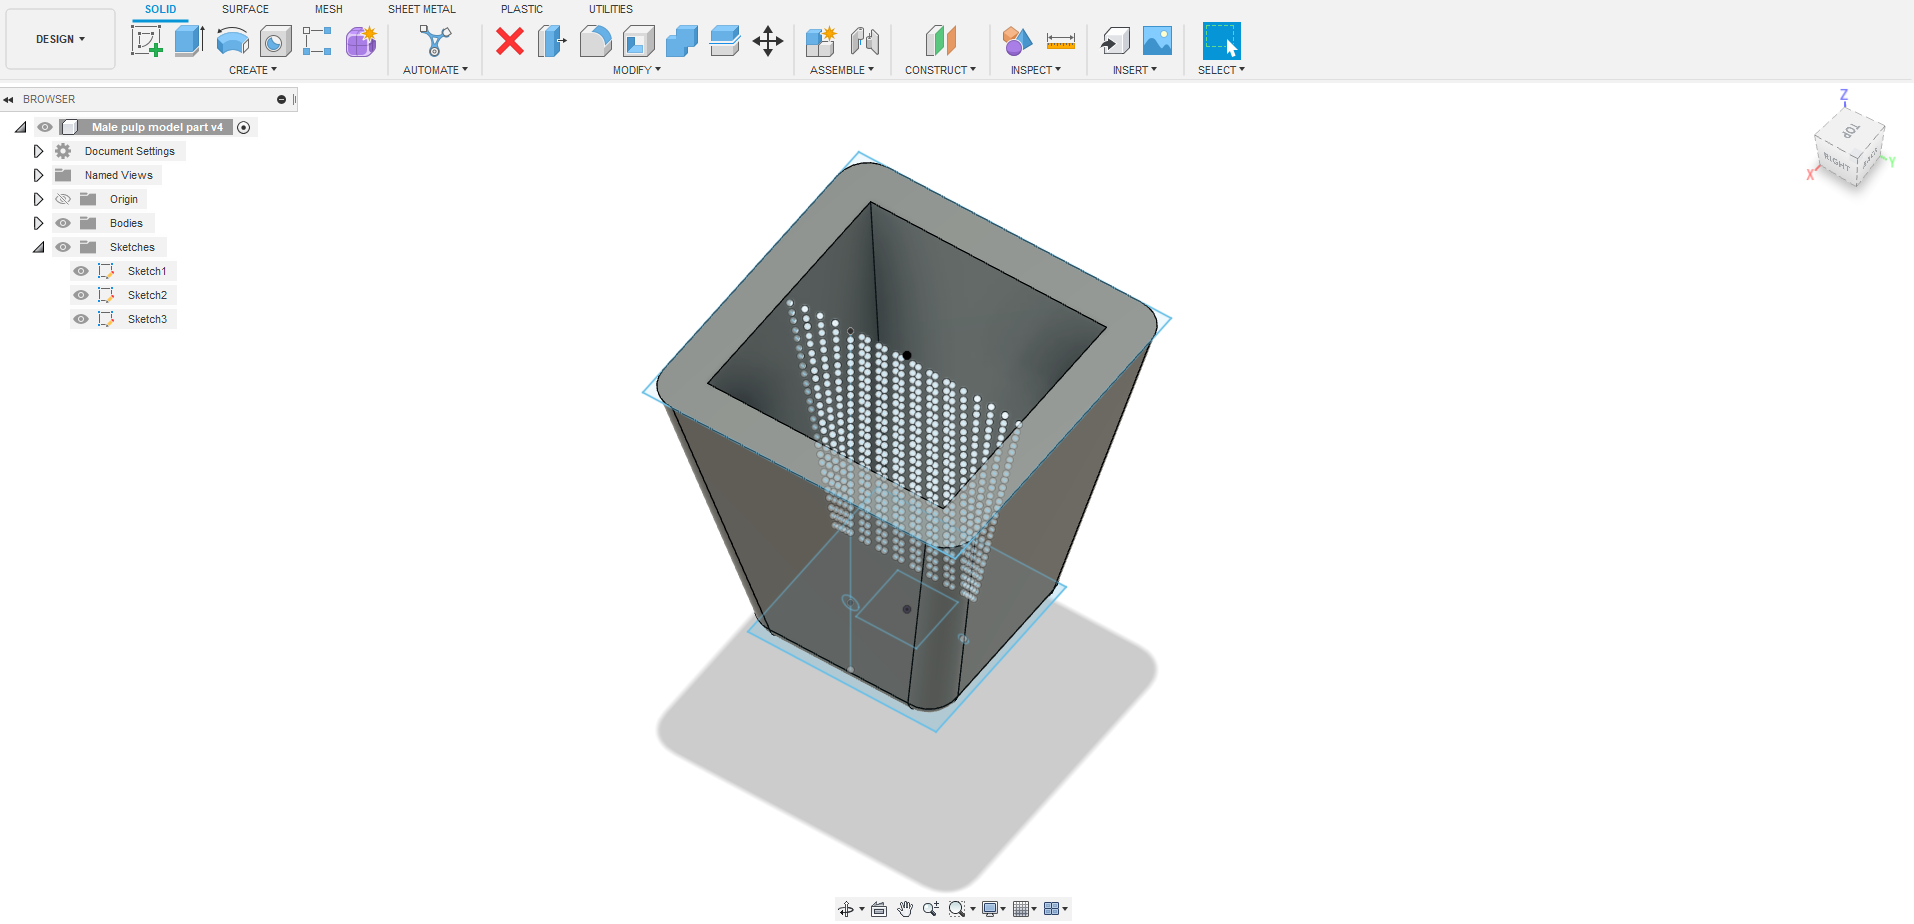Switch to the SURFACE tab

pos(245,9)
